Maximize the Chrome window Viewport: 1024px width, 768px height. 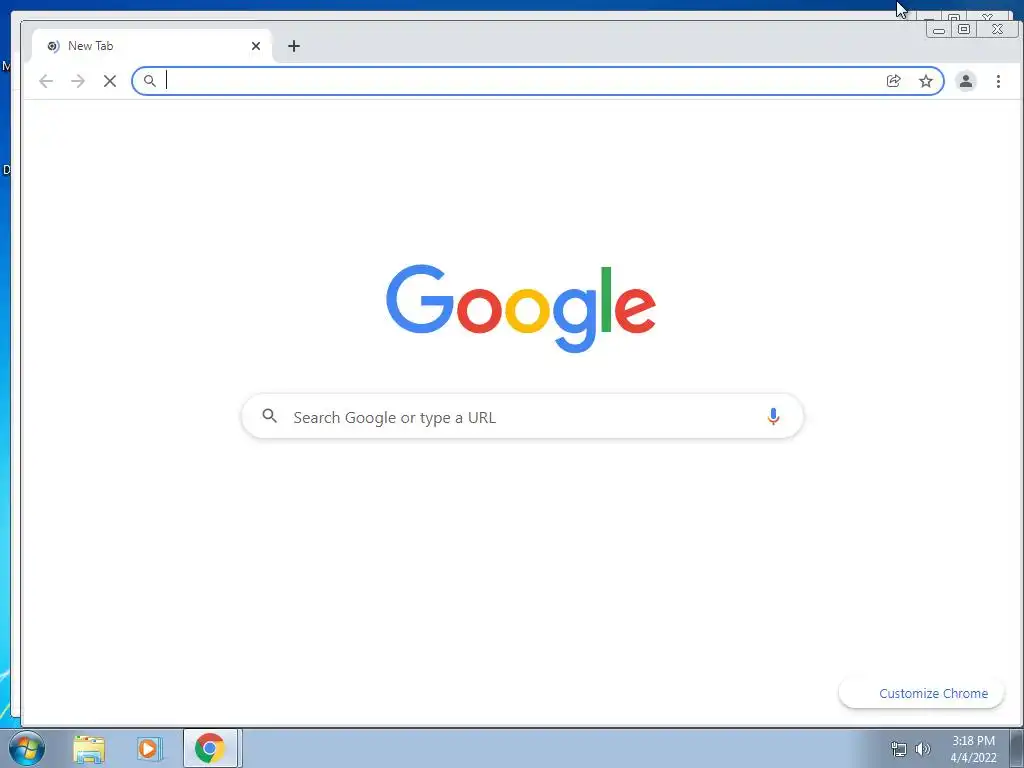coord(963,30)
